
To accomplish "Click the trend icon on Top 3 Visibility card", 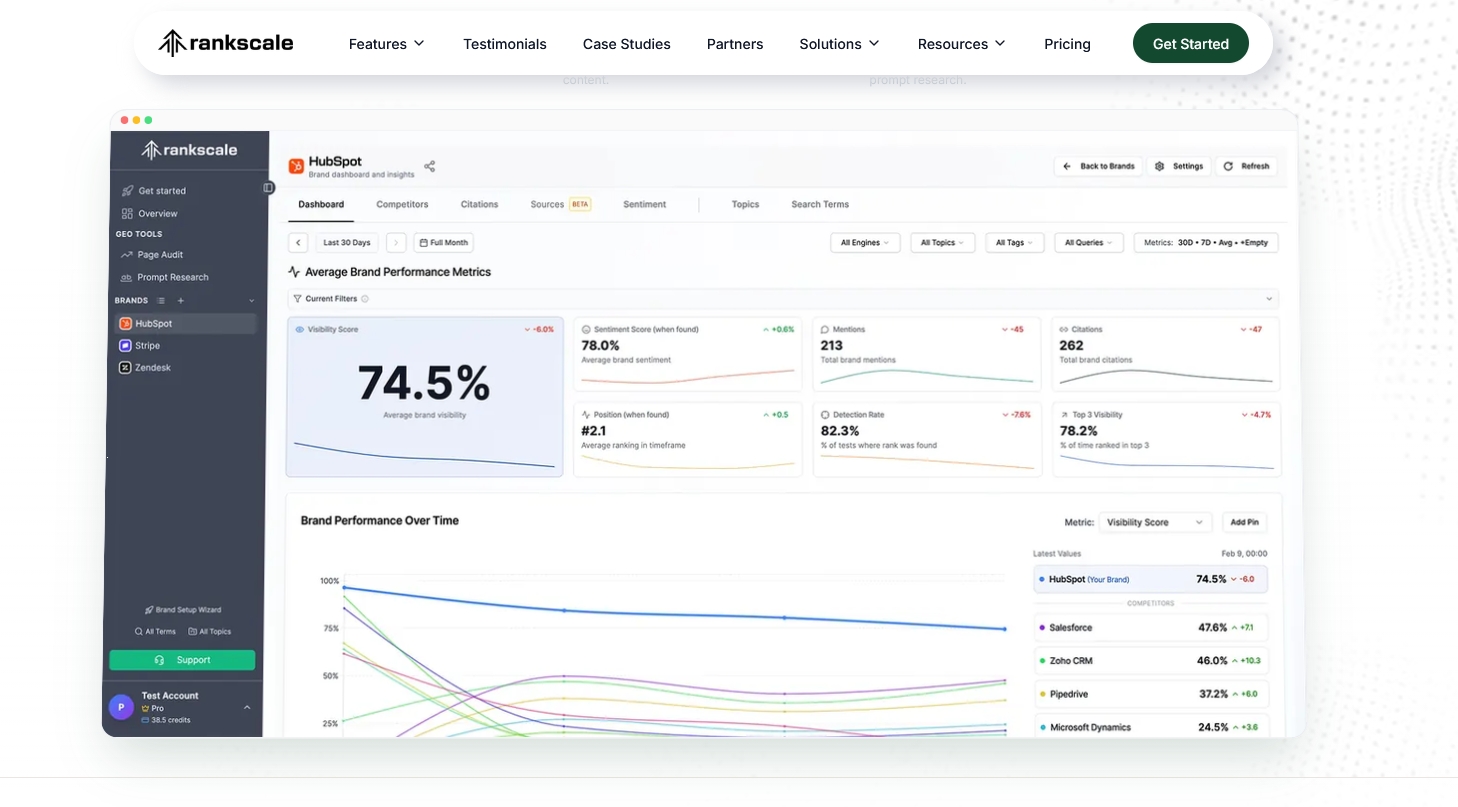I will point(1064,414).
